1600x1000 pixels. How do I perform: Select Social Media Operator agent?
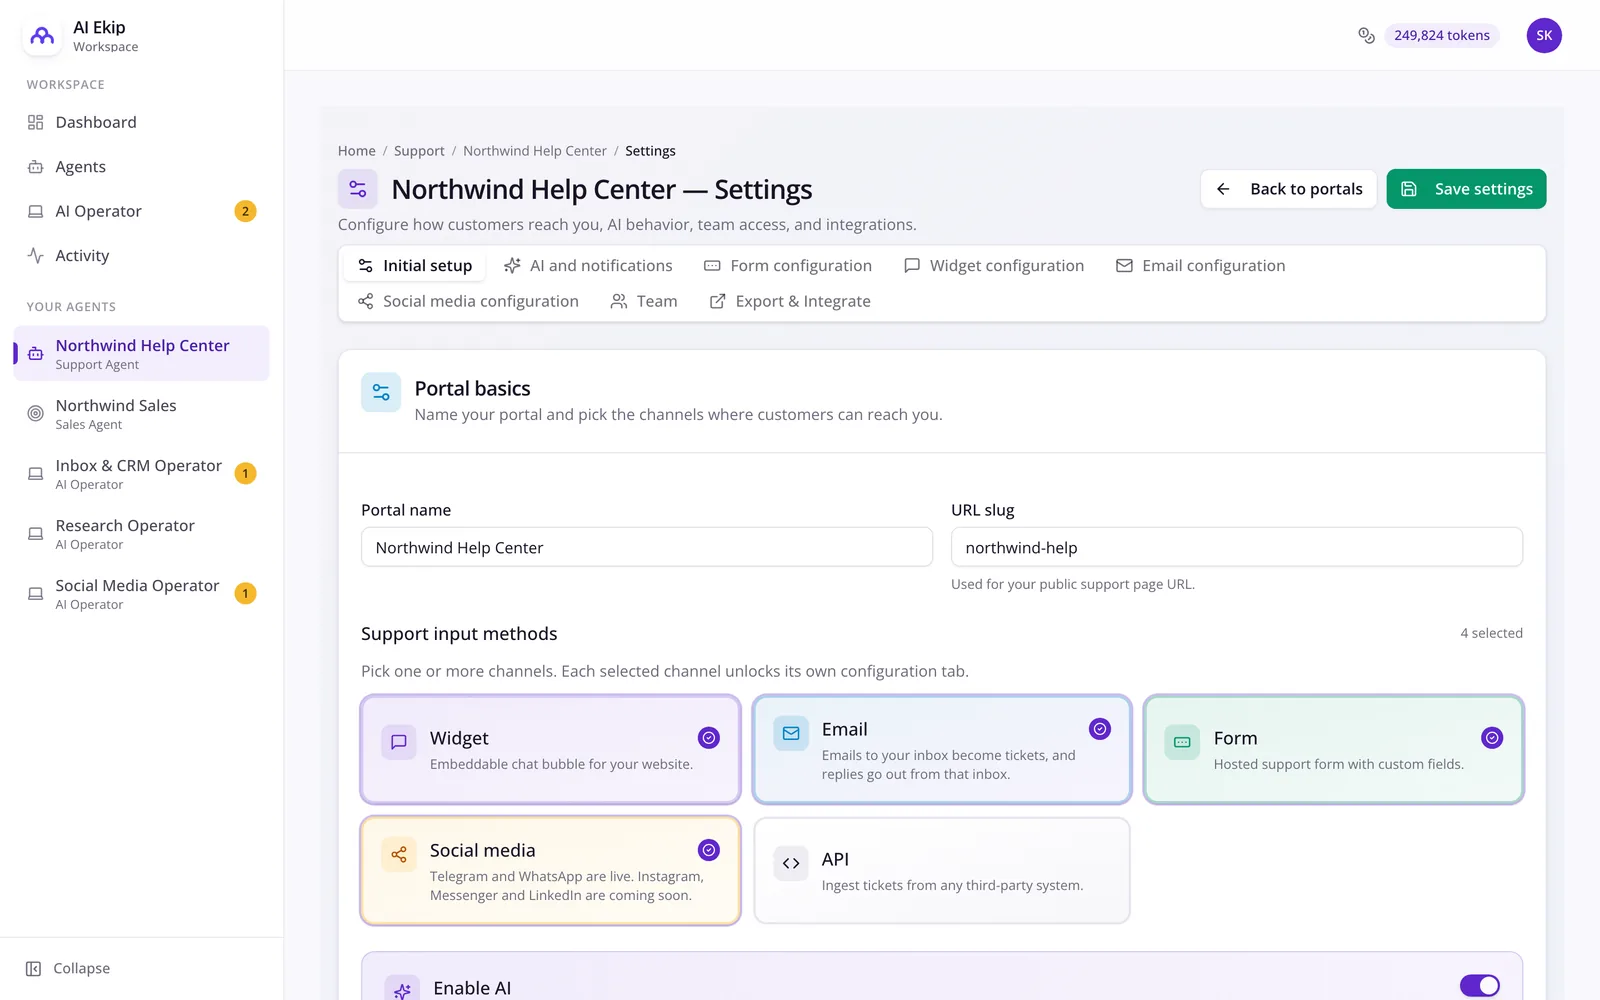[x=141, y=593]
